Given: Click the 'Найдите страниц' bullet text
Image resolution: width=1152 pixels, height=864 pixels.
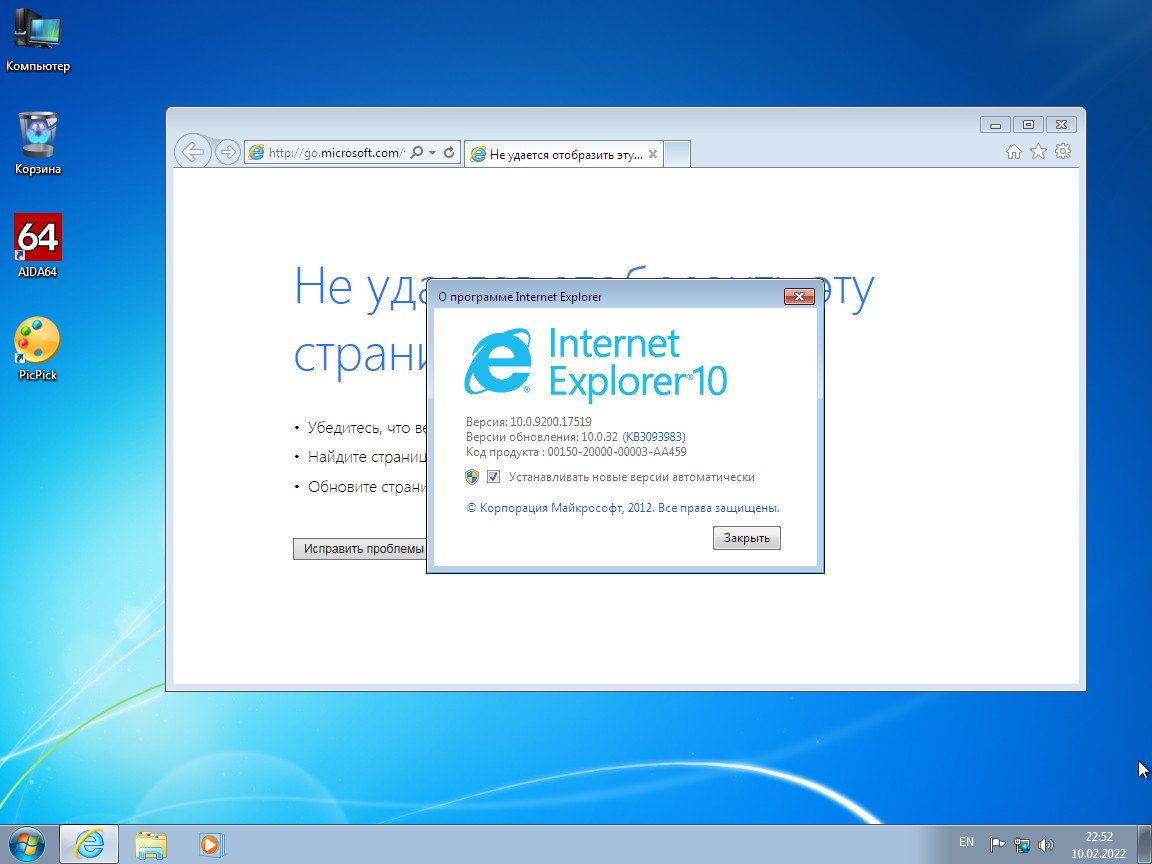Looking at the screenshot, I should [367, 457].
